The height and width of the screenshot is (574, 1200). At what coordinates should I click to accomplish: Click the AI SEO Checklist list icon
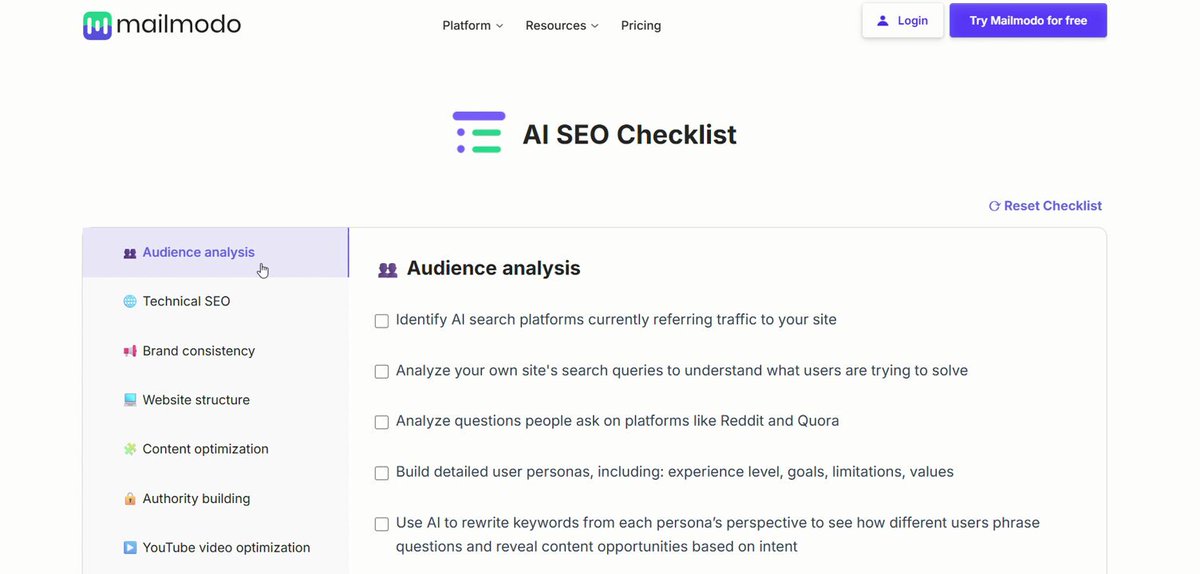tap(479, 133)
